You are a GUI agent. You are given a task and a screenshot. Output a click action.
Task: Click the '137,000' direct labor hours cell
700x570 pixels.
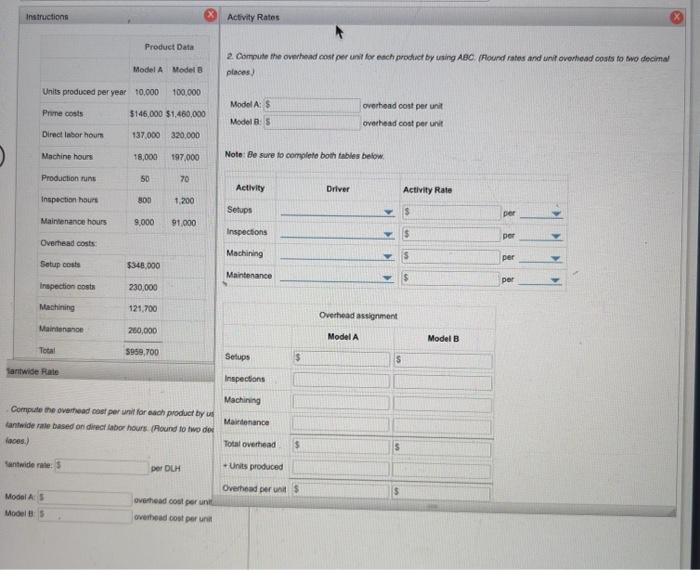[x=146, y=135]
